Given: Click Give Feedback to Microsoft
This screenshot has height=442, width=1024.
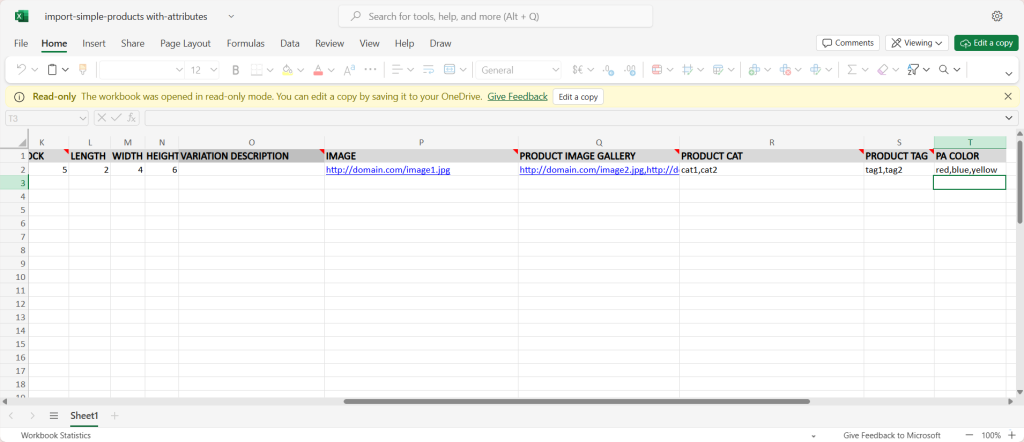Looking at the screenshot, I should [891, 435].
